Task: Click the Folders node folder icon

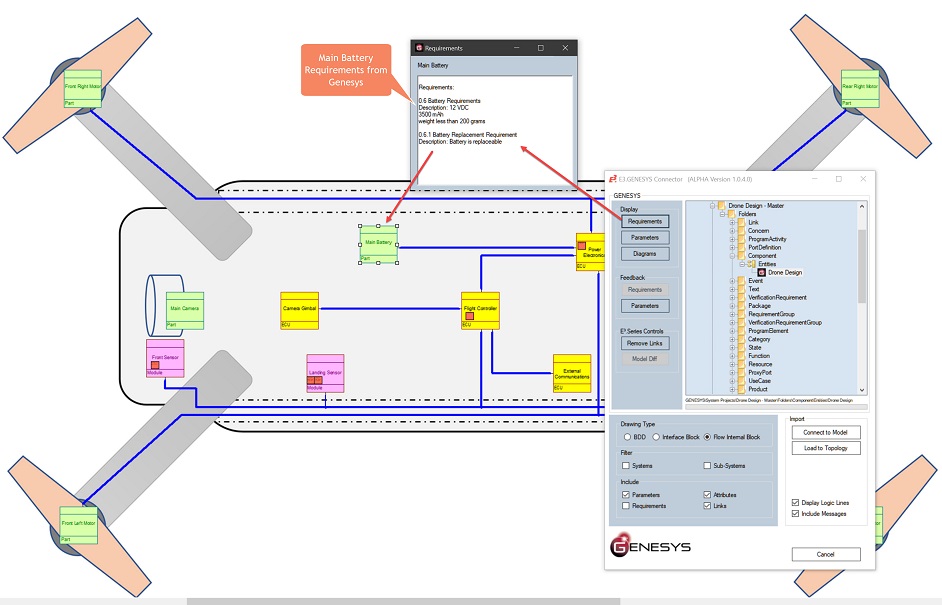Action: tap(731, 214)
